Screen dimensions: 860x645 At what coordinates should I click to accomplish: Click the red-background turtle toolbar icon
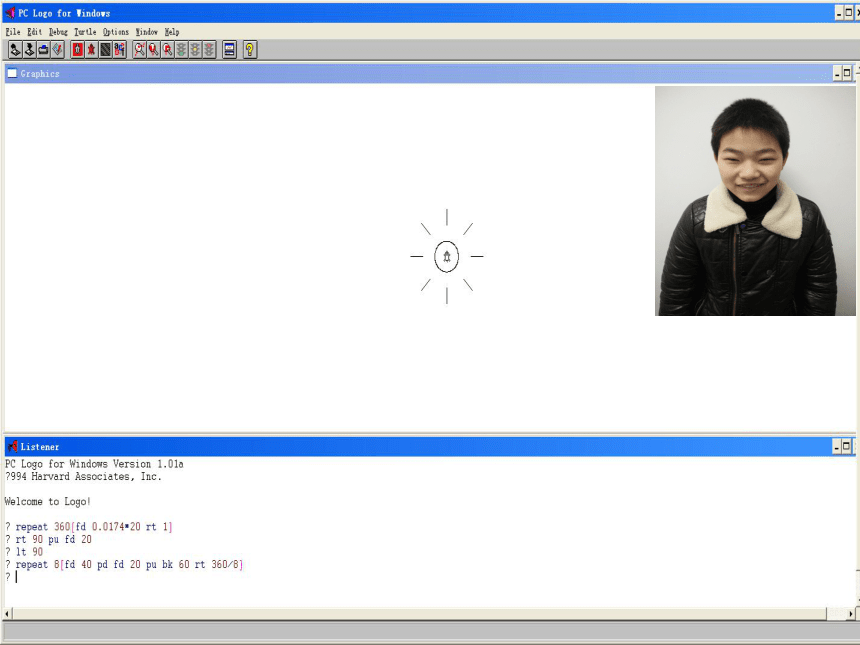77,50
